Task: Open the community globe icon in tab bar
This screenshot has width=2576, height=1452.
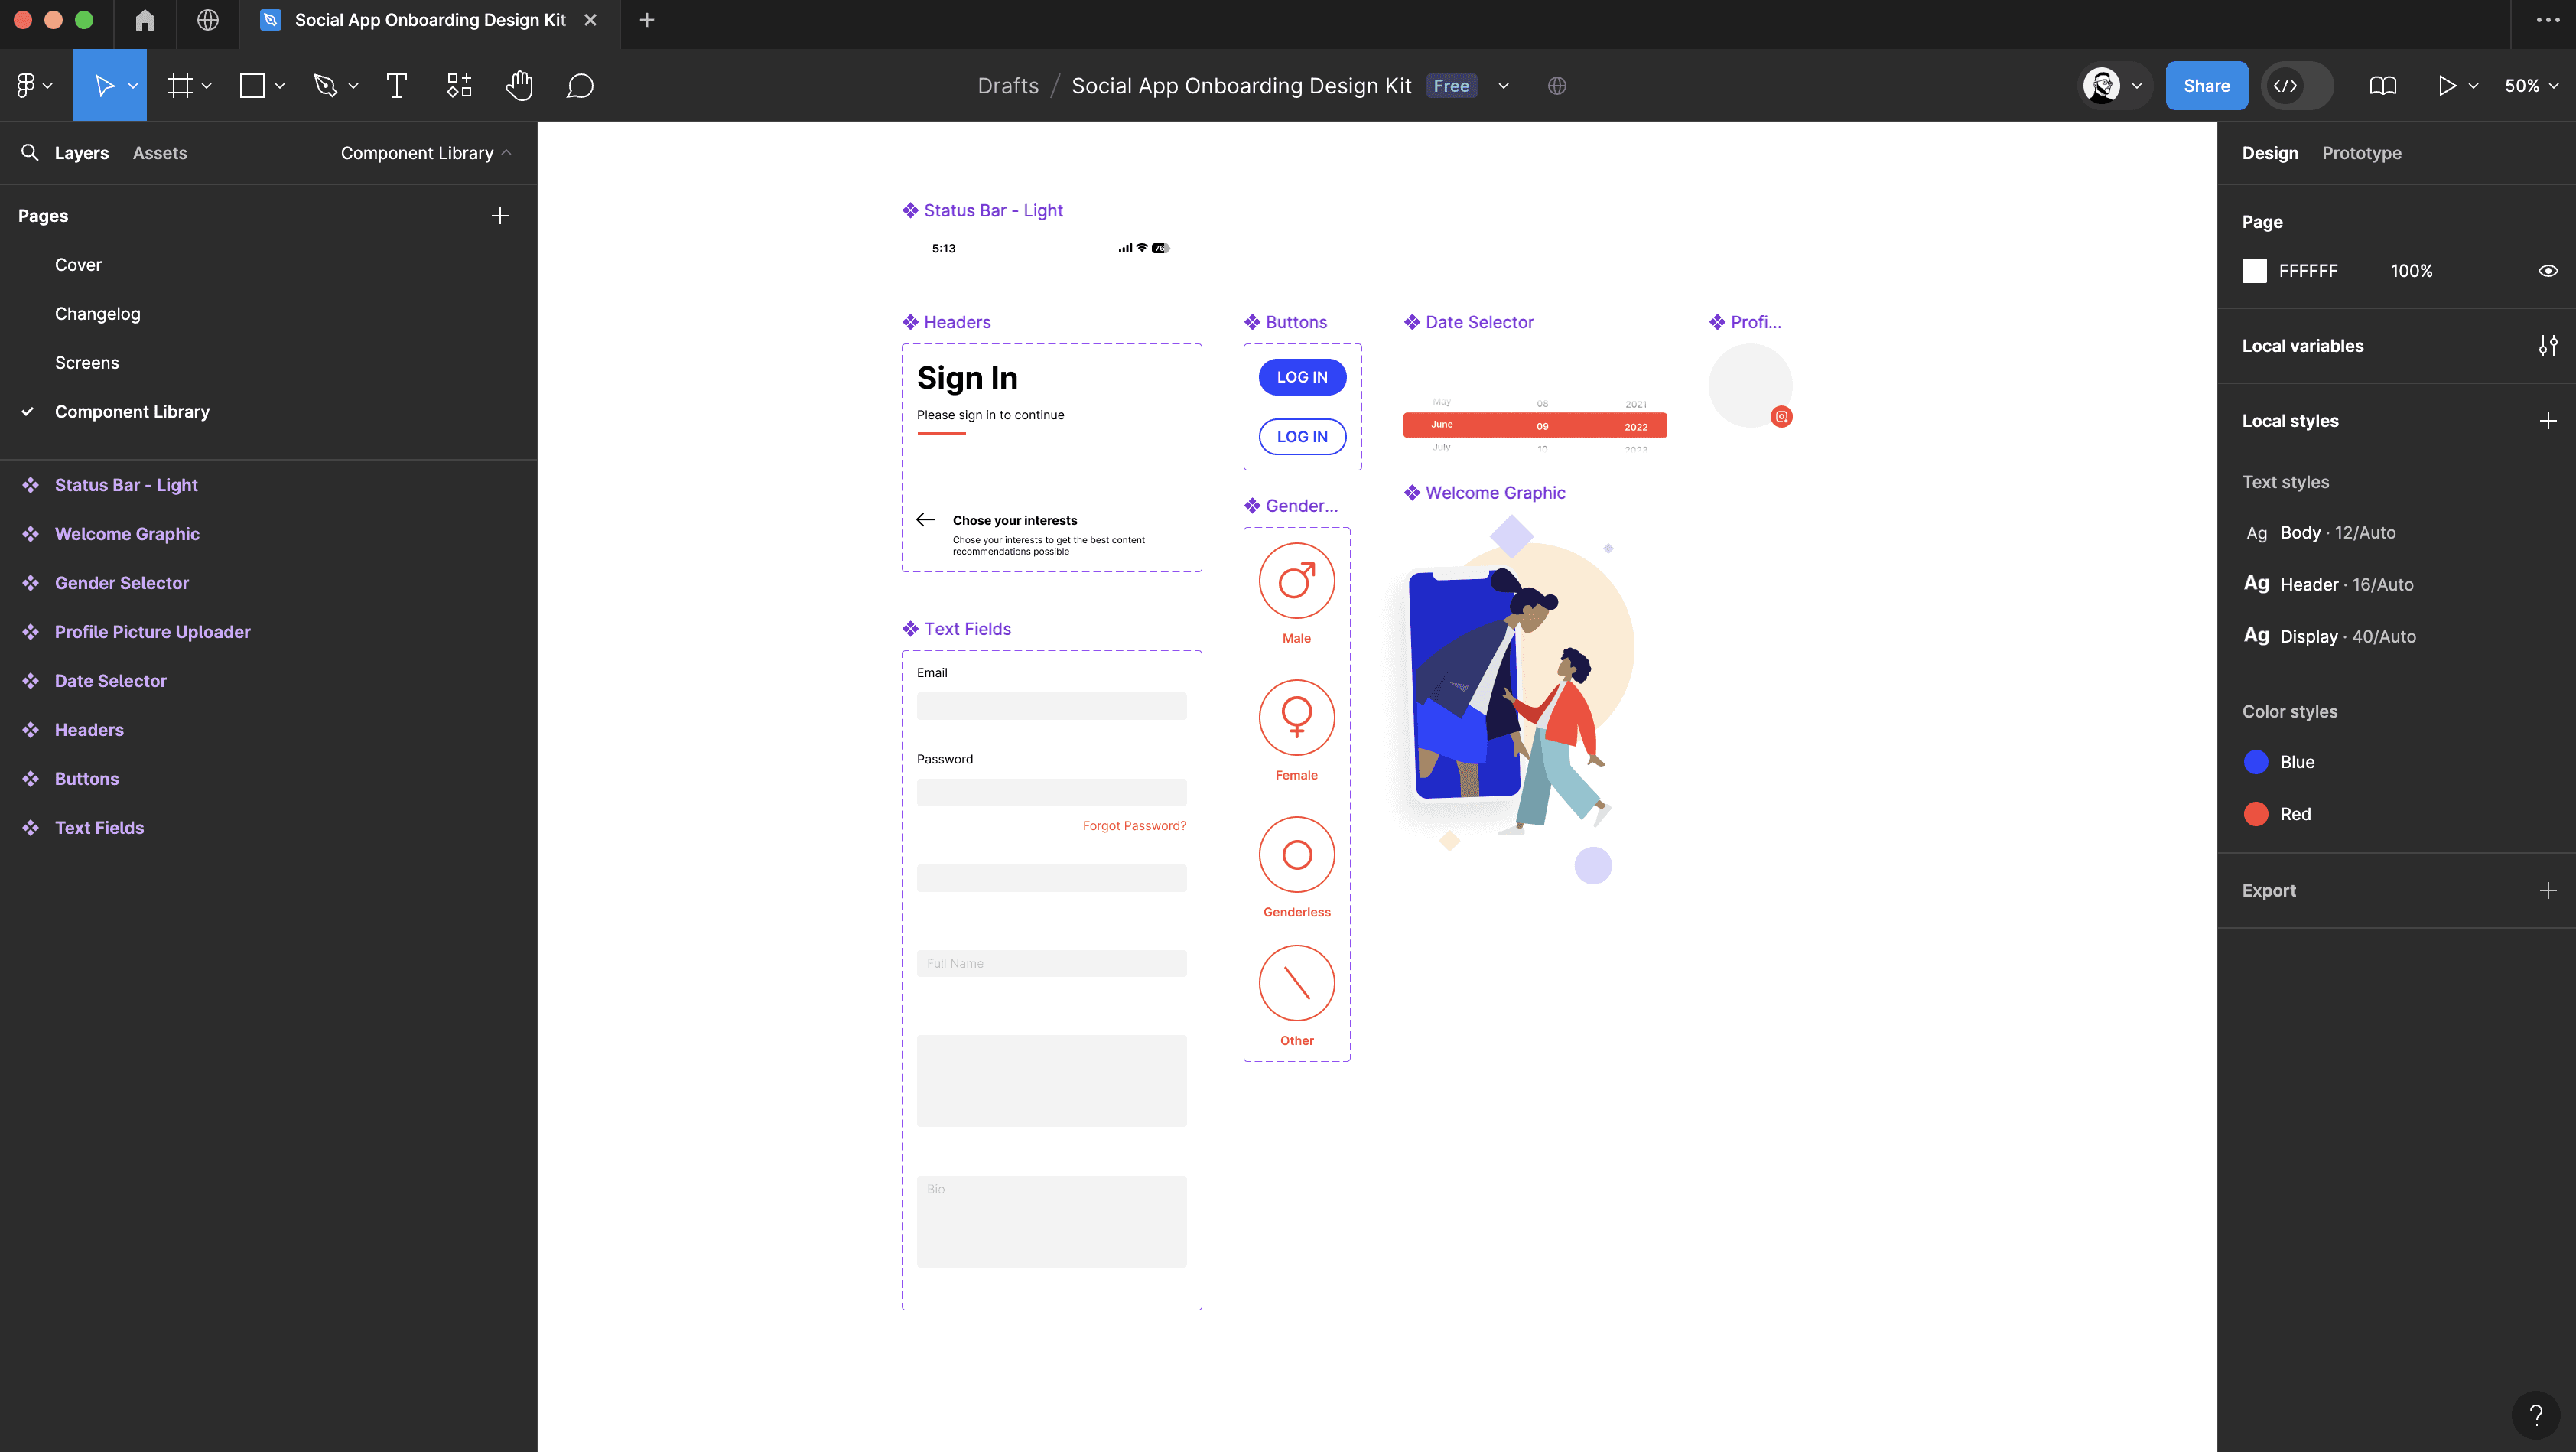Action: click(x=208, y=20)
